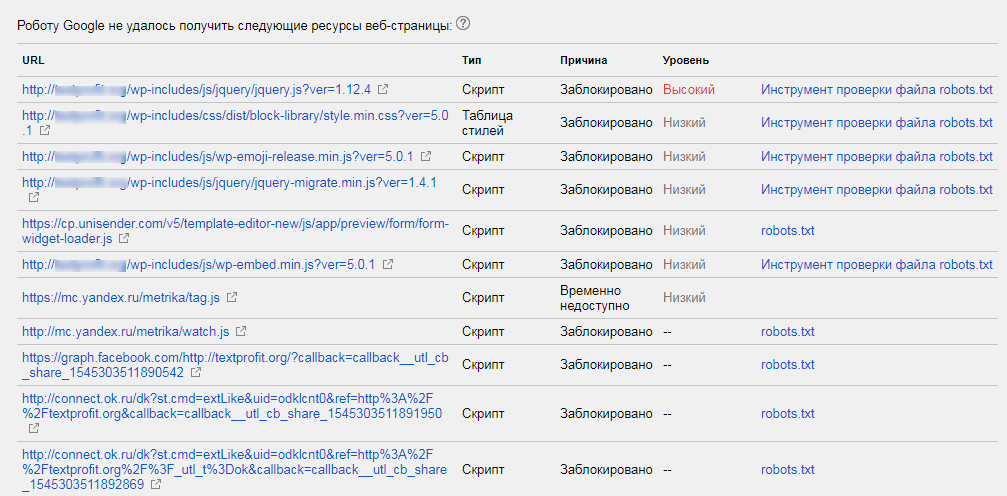
Task: Open connect.ok.ru link ending 1545303511892869
Action: click(x=234, y=470)
